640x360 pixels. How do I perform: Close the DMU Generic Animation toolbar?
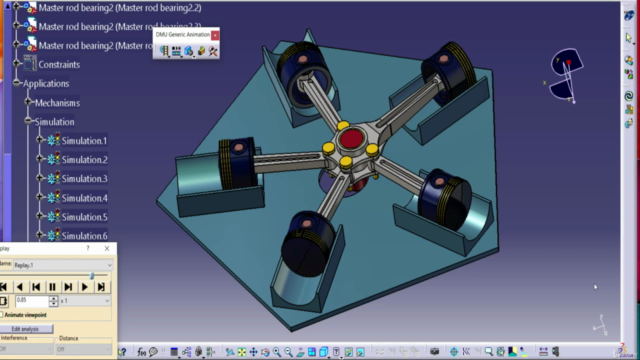click(215, 35)
